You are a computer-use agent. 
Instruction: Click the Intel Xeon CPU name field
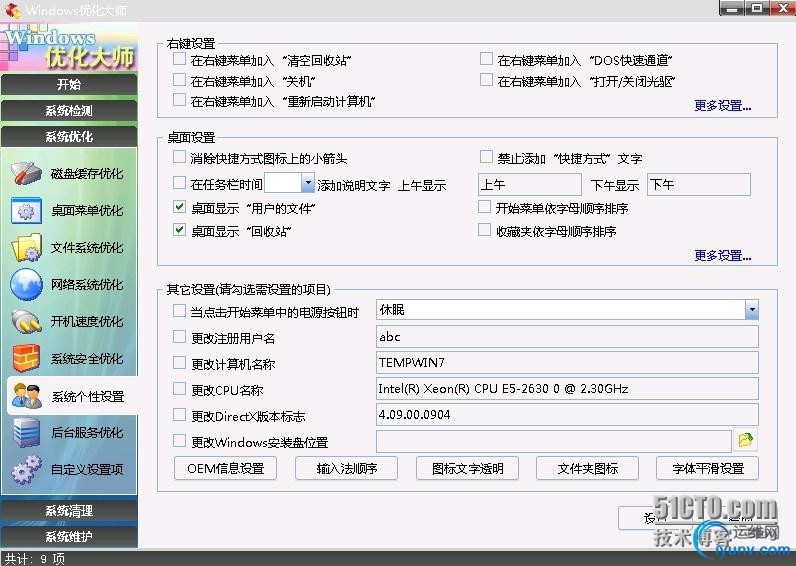coord(567,388)
